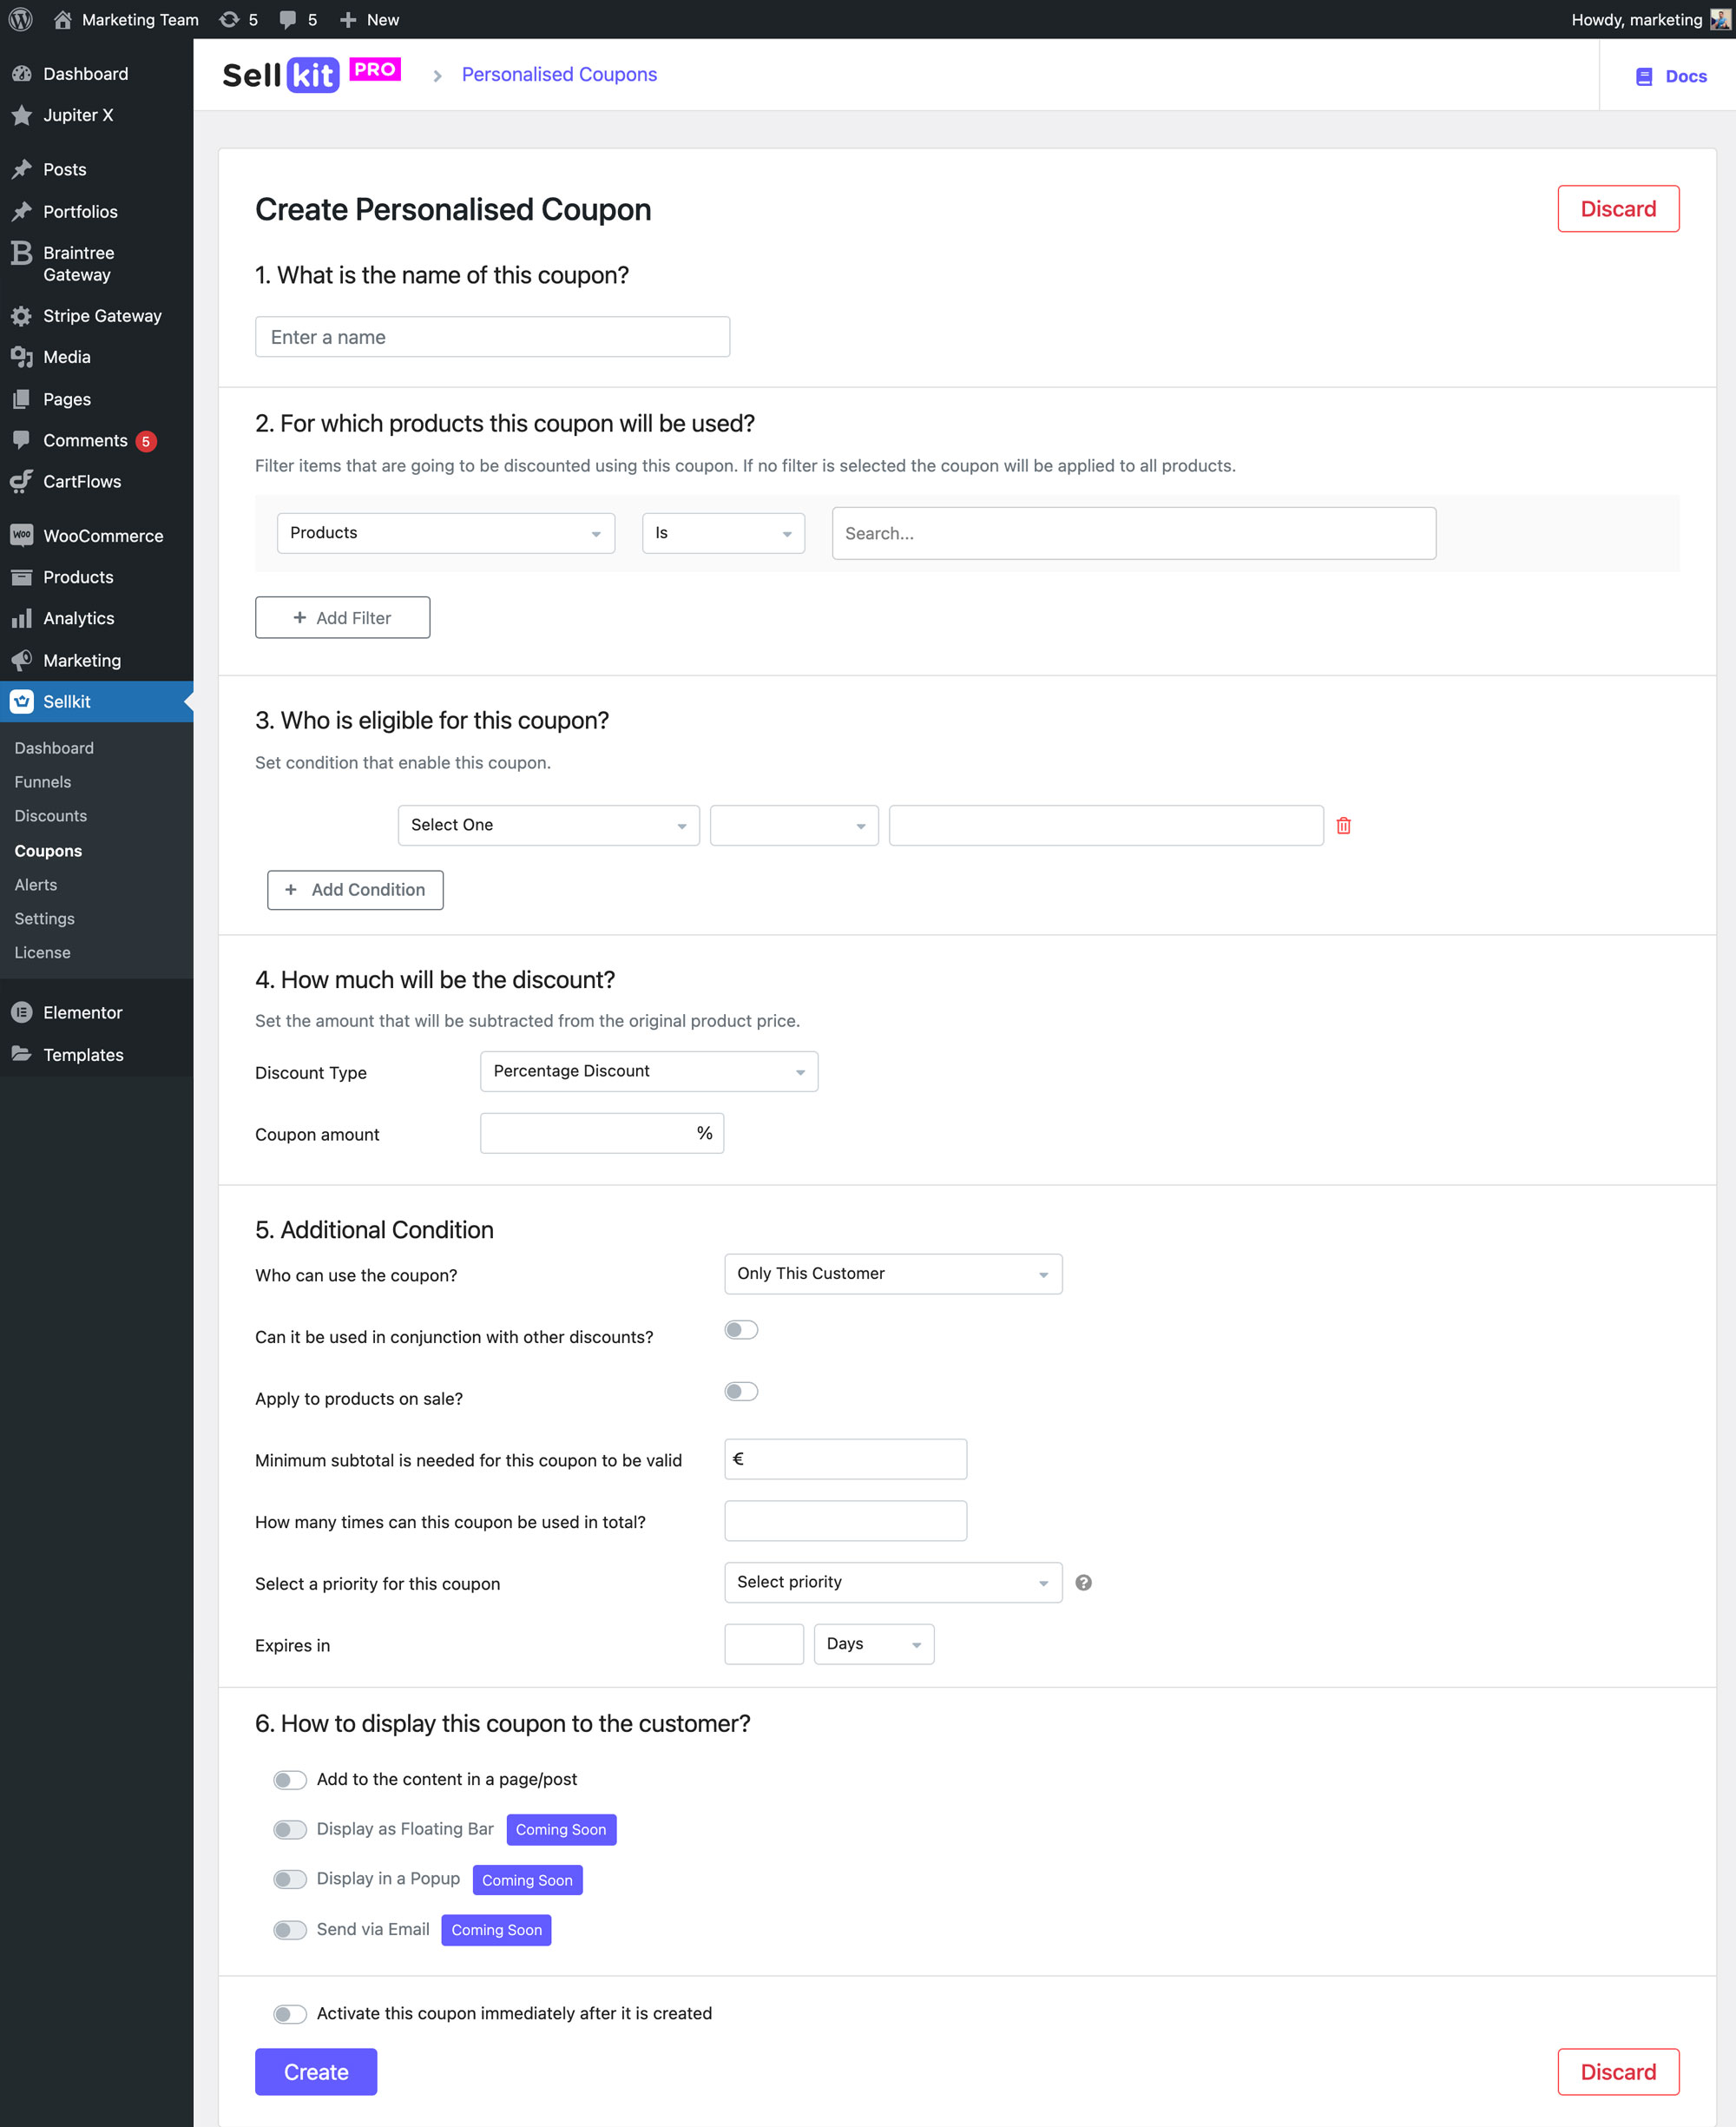Viewport: 1736px width, 2127px height.
Task: Open WooCommerce from the sidebar icon
Action: [21, 535]
